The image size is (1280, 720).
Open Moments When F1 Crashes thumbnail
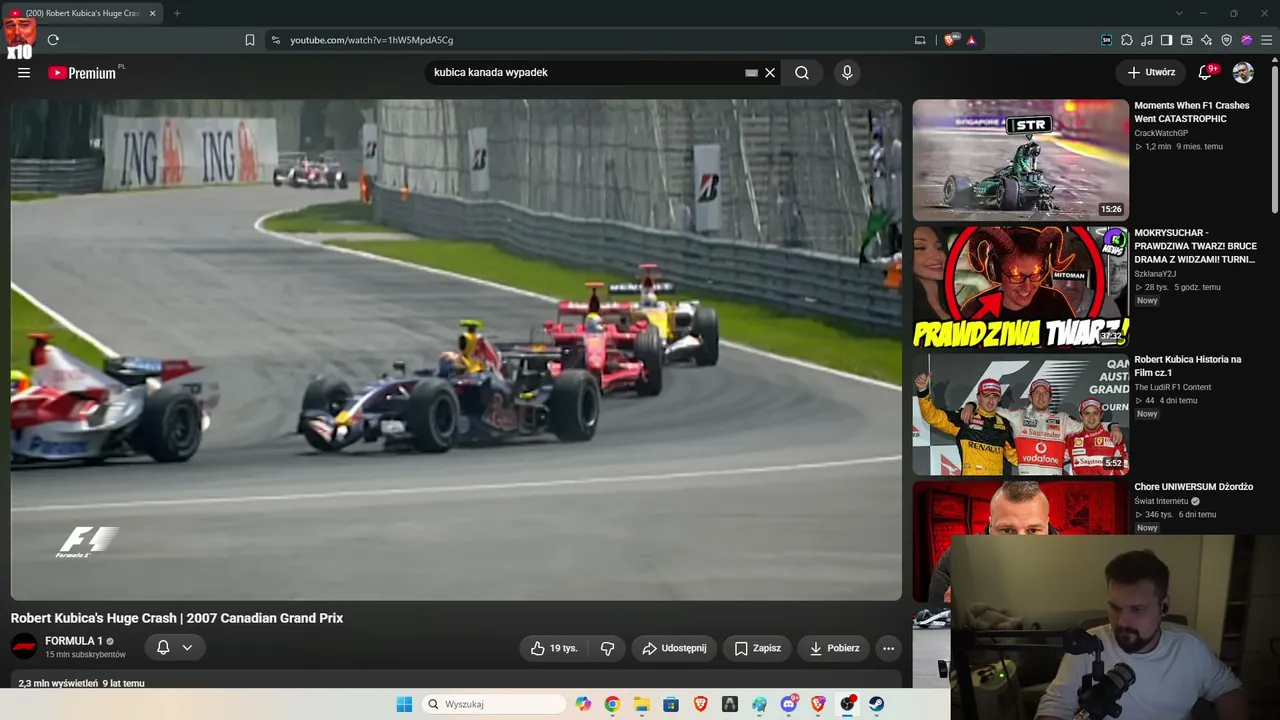coord(1020,160)
